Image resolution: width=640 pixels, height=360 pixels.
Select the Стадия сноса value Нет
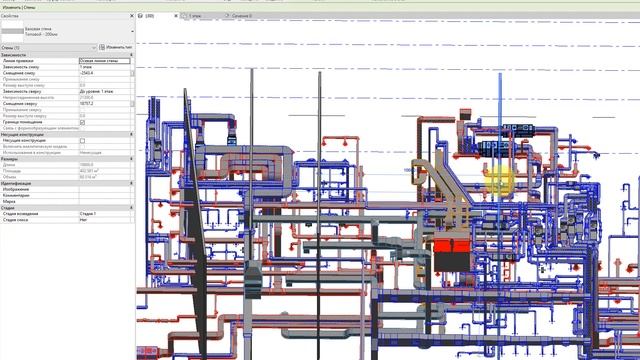click(104, 220)
